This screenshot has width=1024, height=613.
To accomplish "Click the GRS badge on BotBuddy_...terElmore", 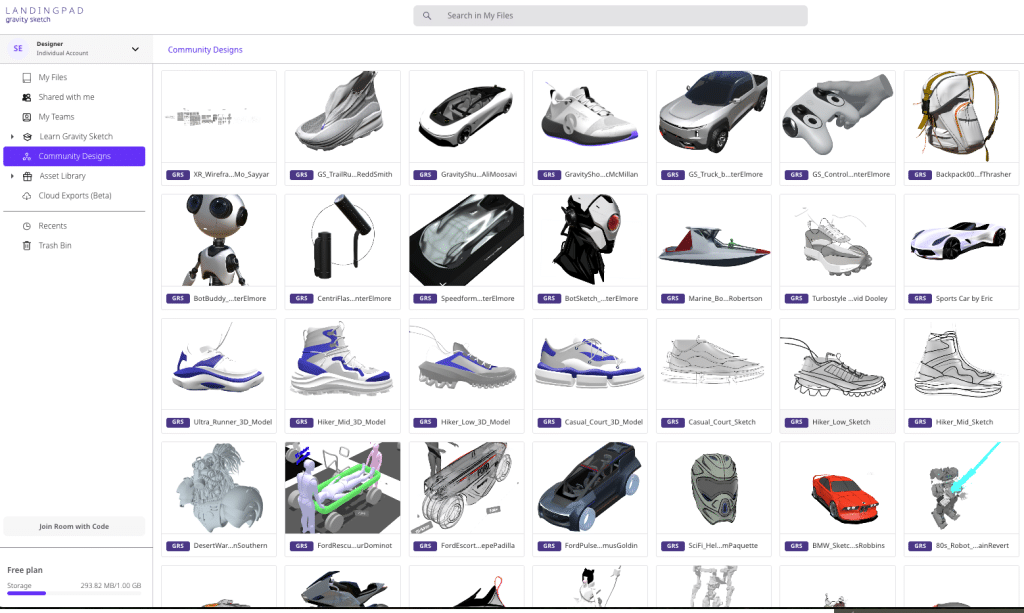I will coord(178,298).
